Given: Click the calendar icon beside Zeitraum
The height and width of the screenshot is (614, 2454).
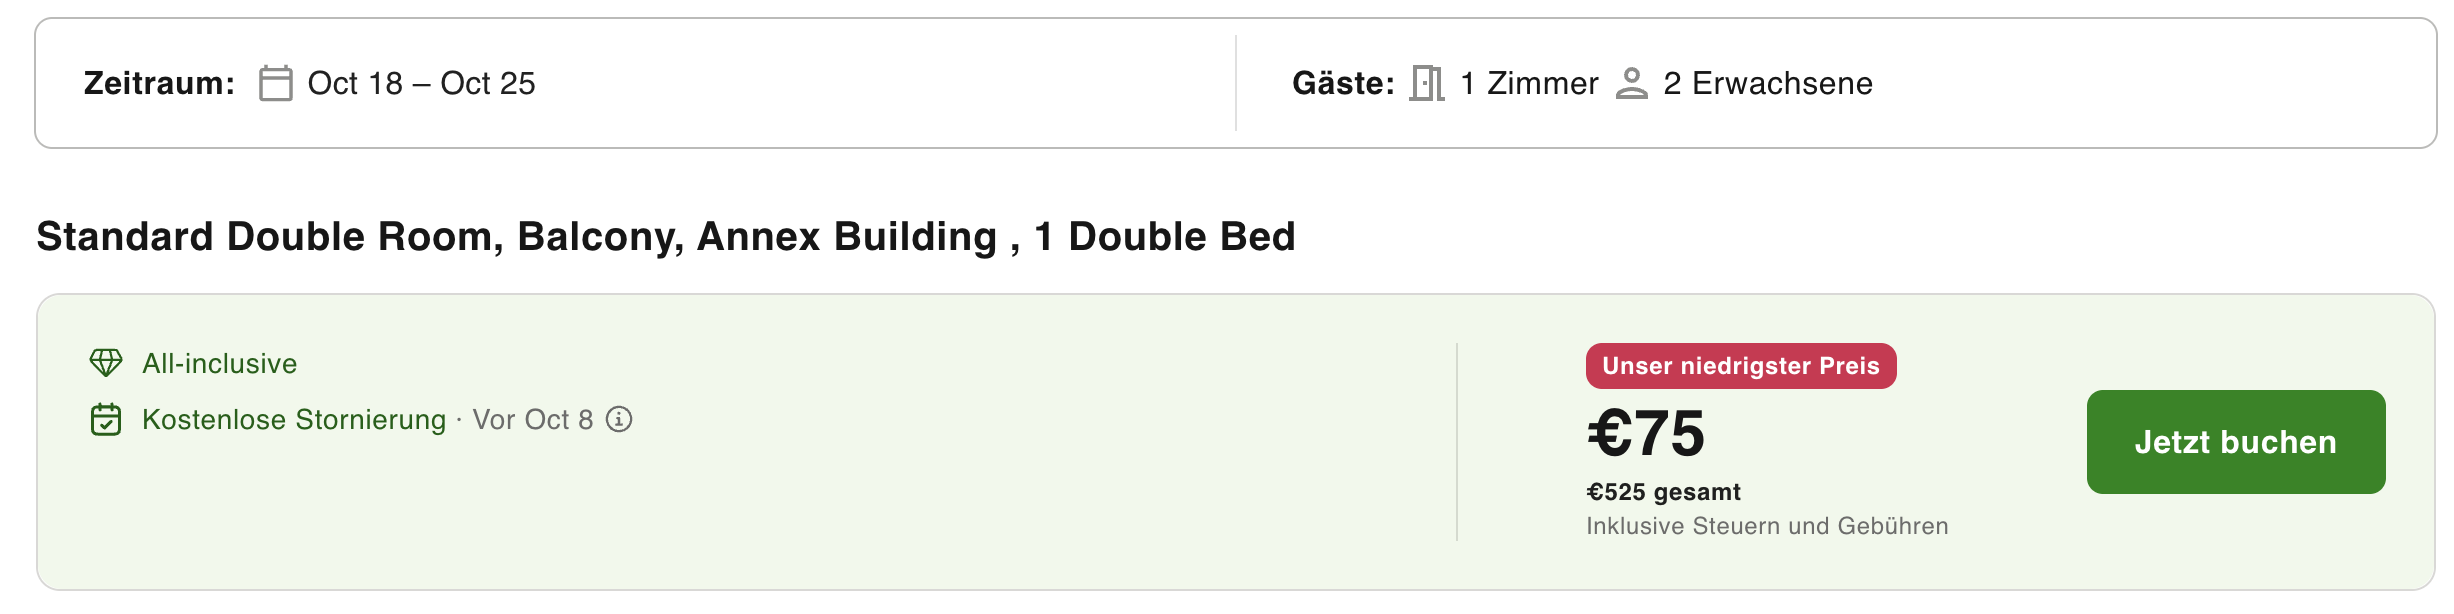Looking at the screenshot, I should [275, 83].
